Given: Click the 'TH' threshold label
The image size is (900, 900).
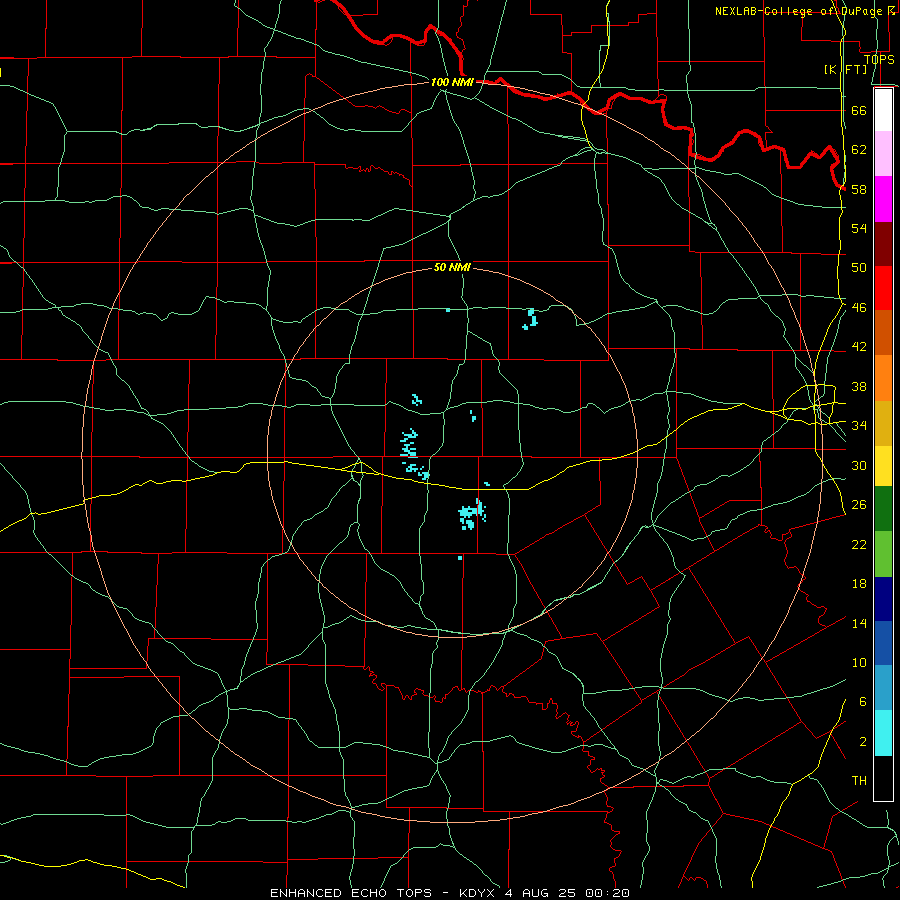Looking at the screenshot, I should 859,780.
